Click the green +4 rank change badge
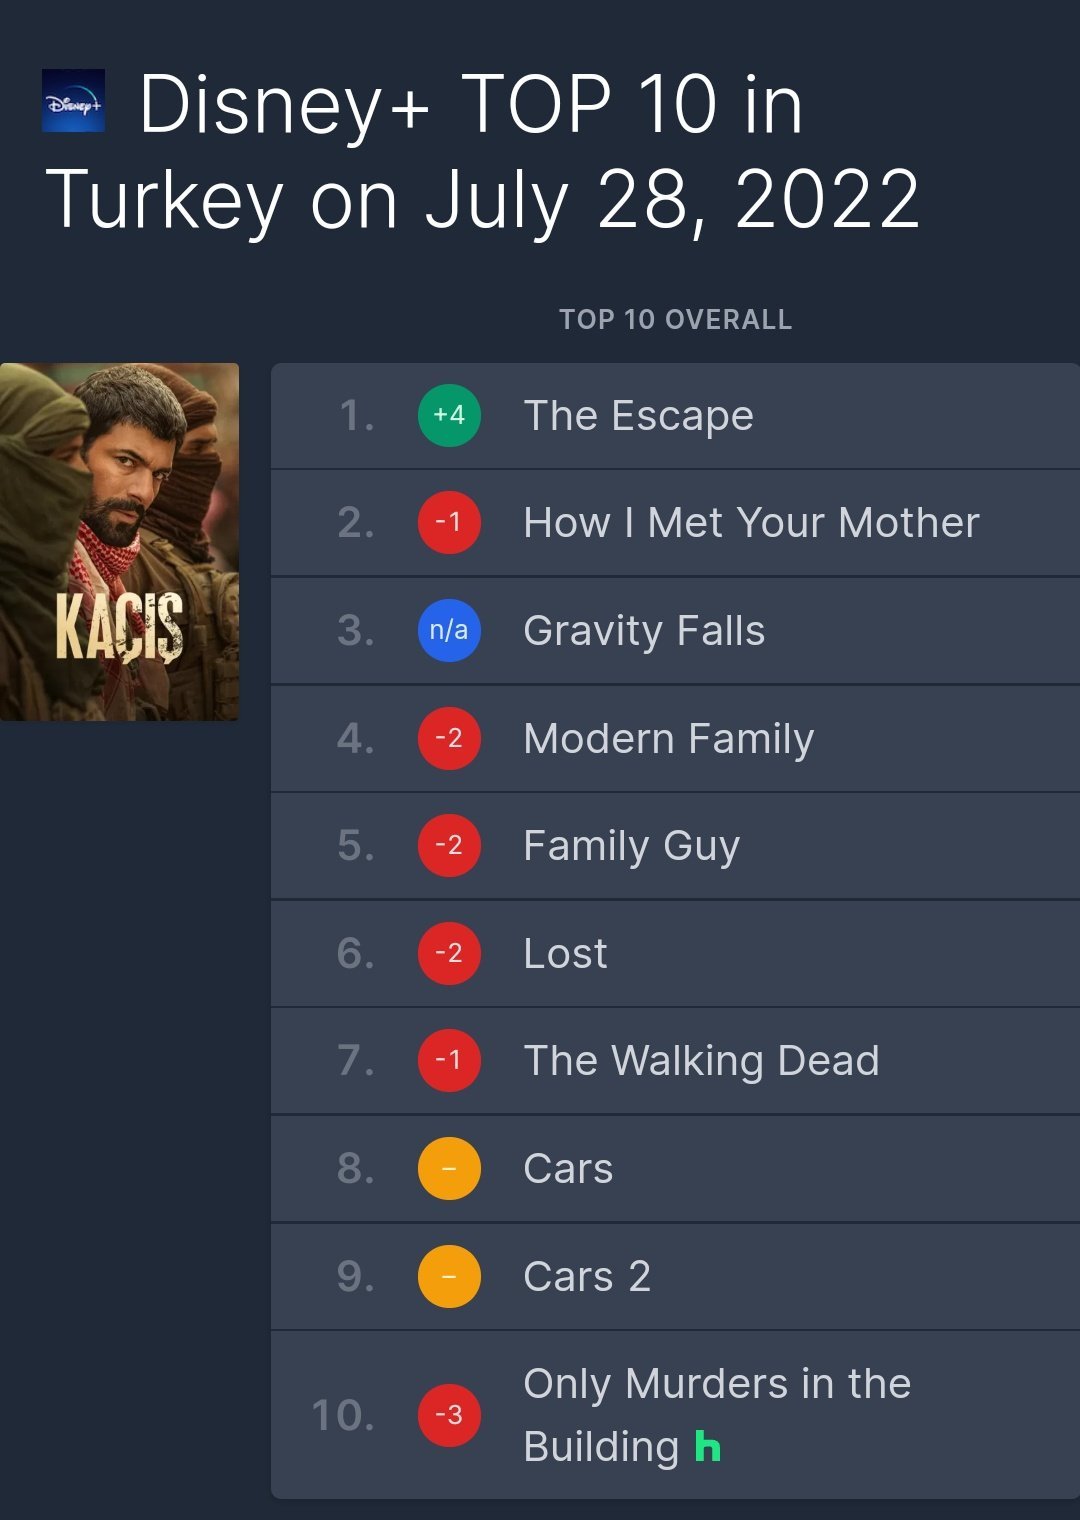This screenshot has width=1080, height=1520. pos(449,415)
